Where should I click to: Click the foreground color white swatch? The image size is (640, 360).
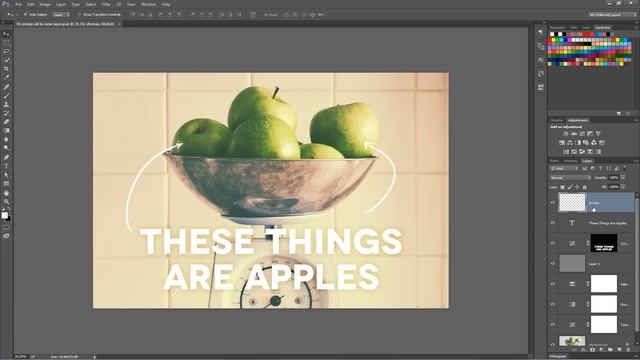click(x=4, y=215)
